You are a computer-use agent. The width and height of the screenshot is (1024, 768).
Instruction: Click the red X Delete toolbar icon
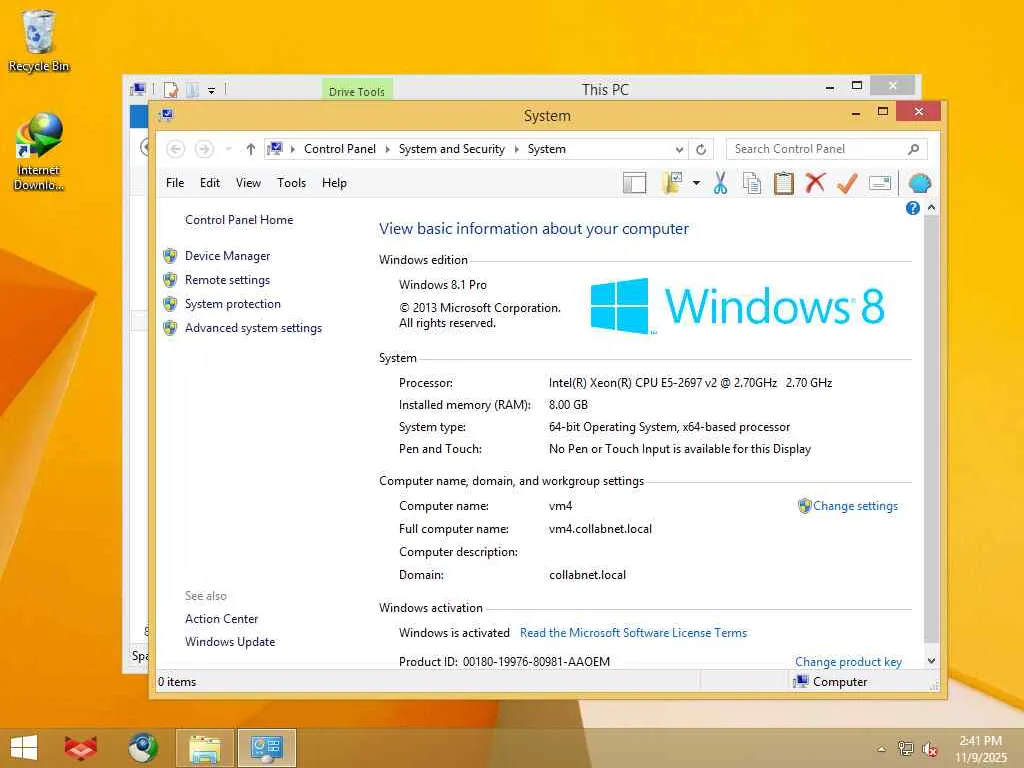[814, 182]
